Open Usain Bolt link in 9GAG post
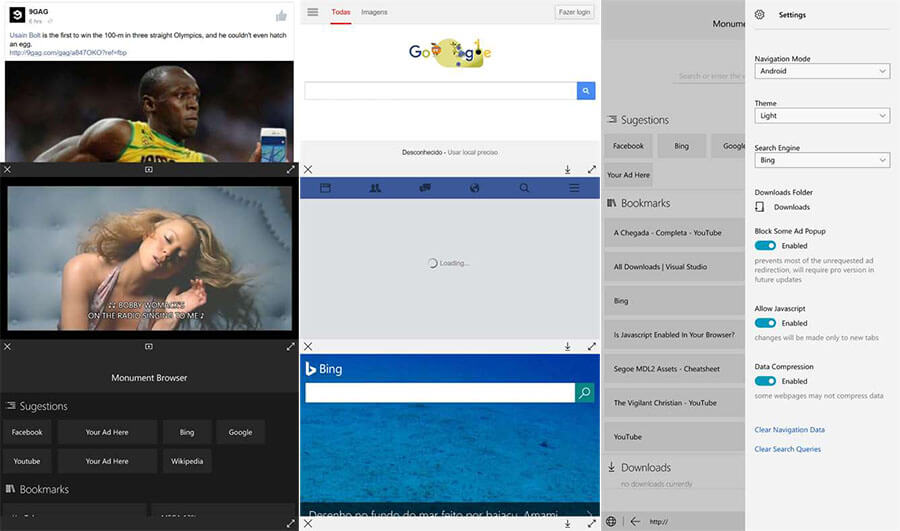The image size is (900, 531). pyautogui.click(x=25, y=35)
